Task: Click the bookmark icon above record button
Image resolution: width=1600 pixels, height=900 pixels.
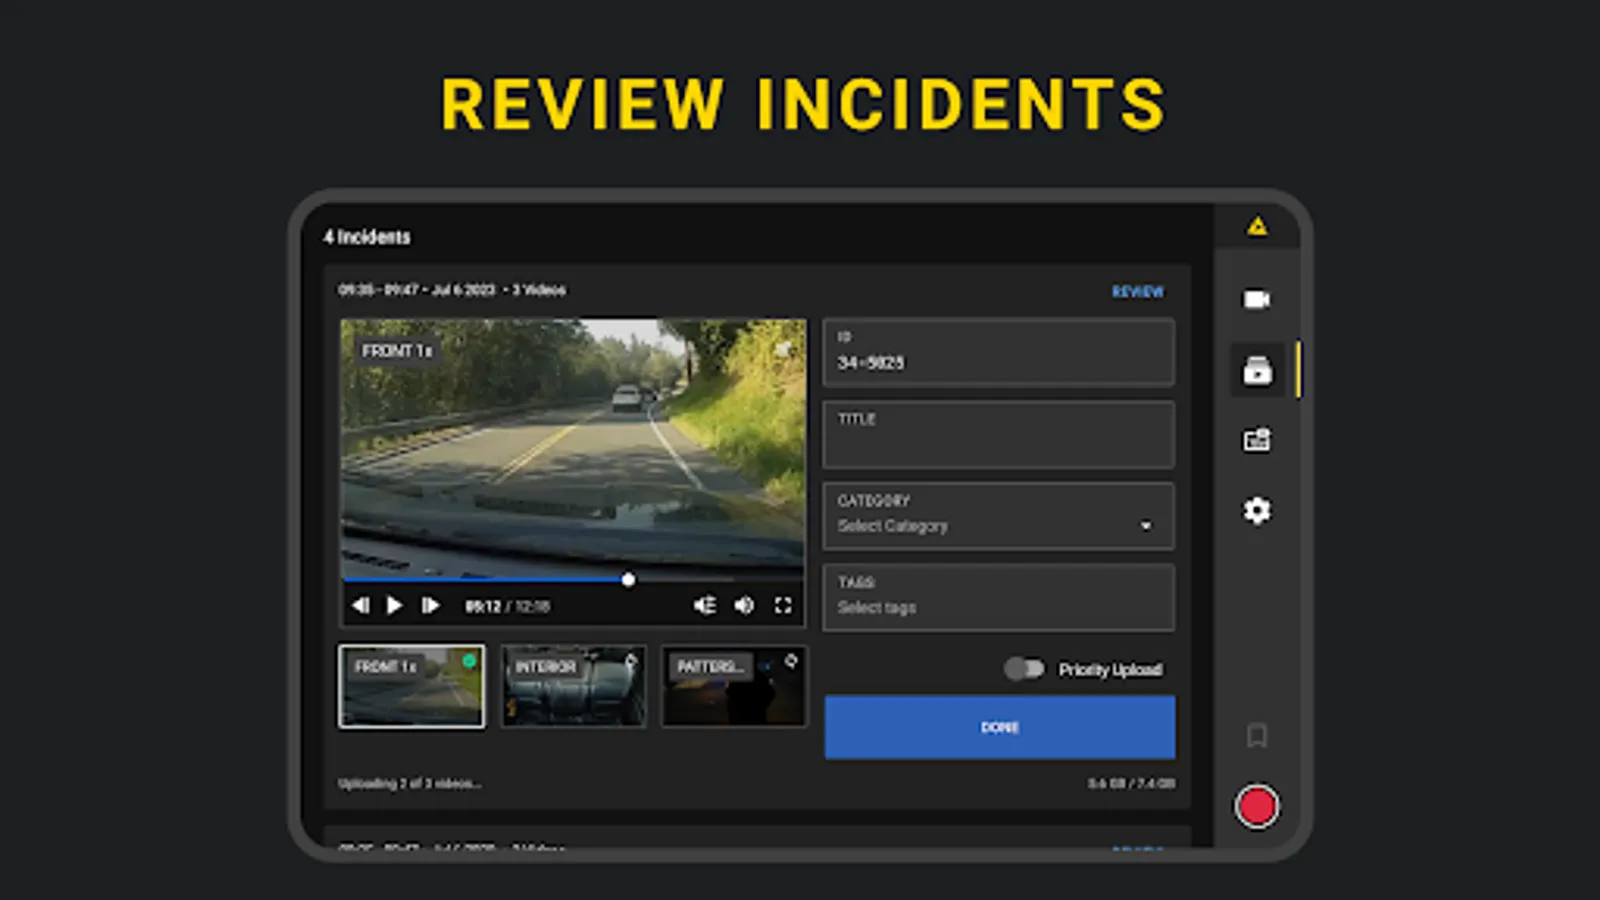Action: point(1257,736)
